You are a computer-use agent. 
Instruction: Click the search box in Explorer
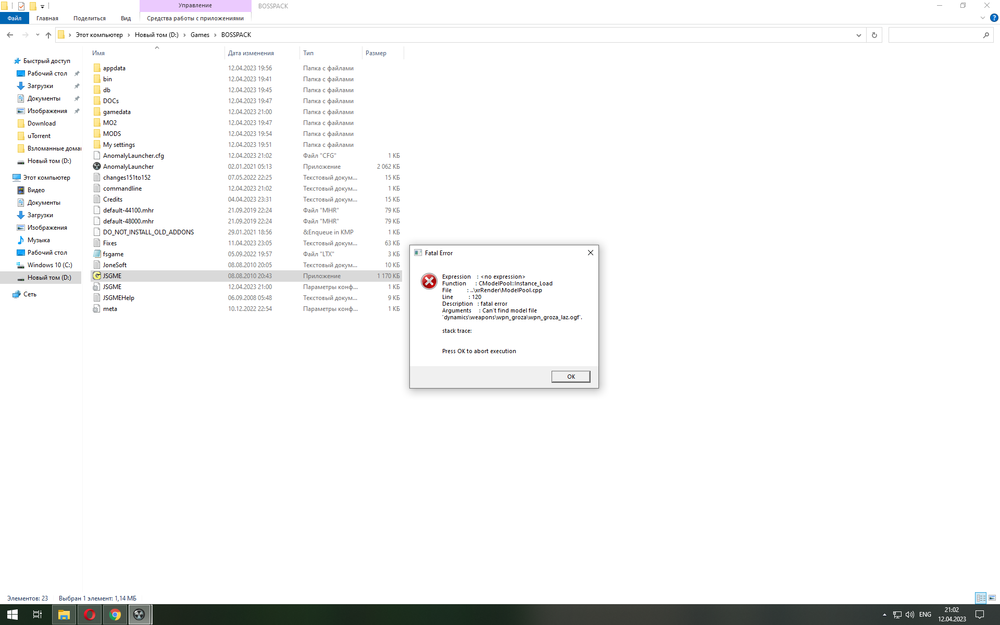940,35
